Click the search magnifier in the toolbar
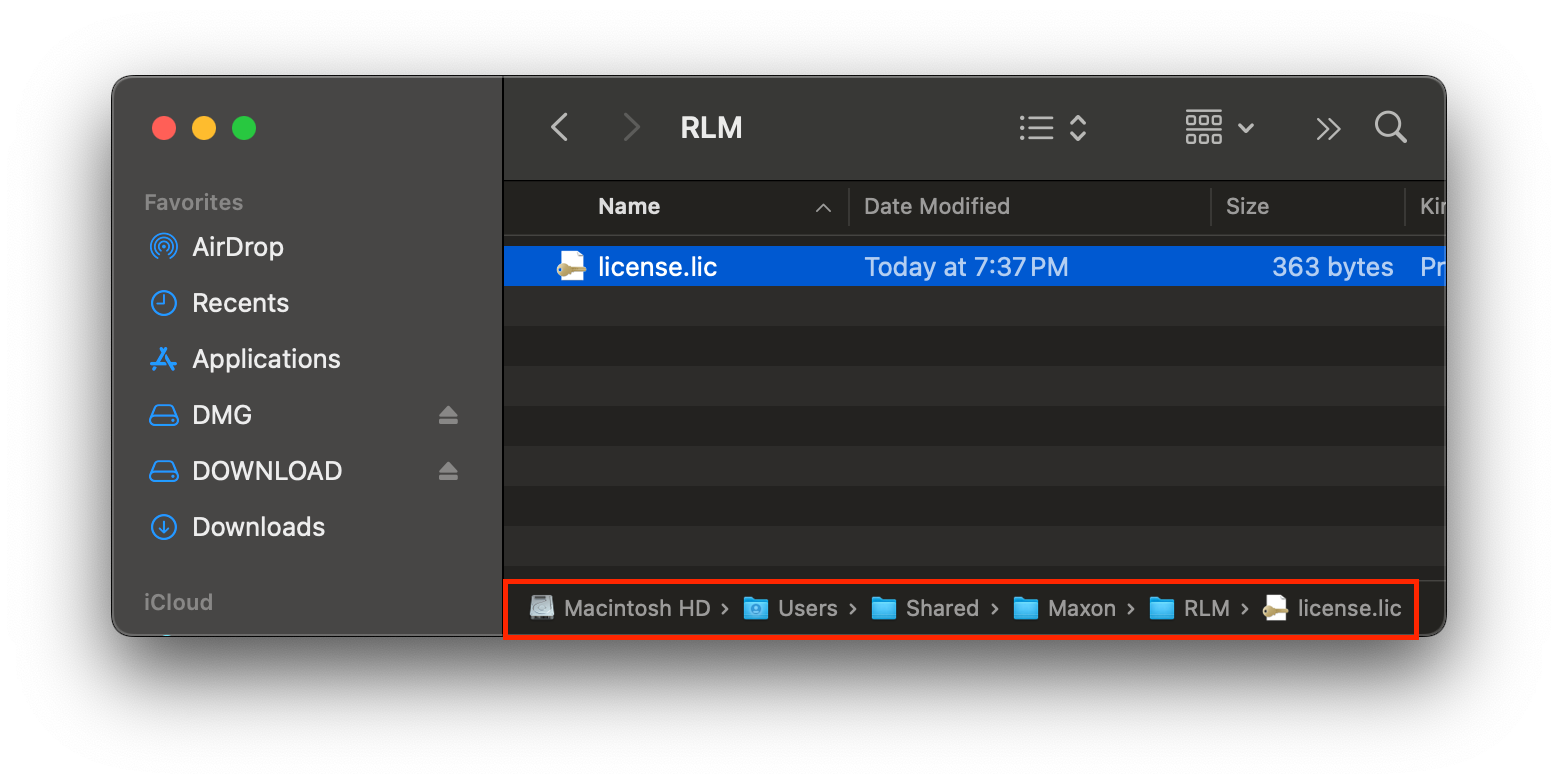1558x784 pixels. tap(1390, 127)
